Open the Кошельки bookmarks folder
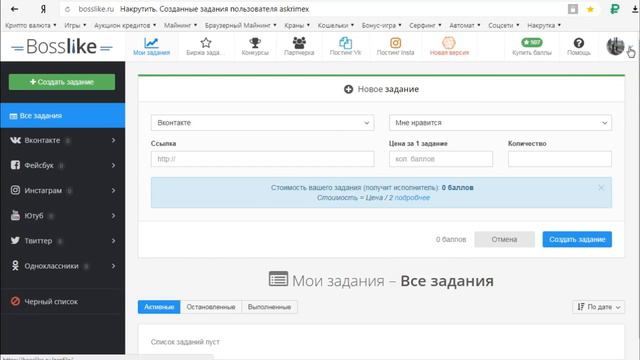This screenshot has width=640, height=360. (x=336, y=25)
